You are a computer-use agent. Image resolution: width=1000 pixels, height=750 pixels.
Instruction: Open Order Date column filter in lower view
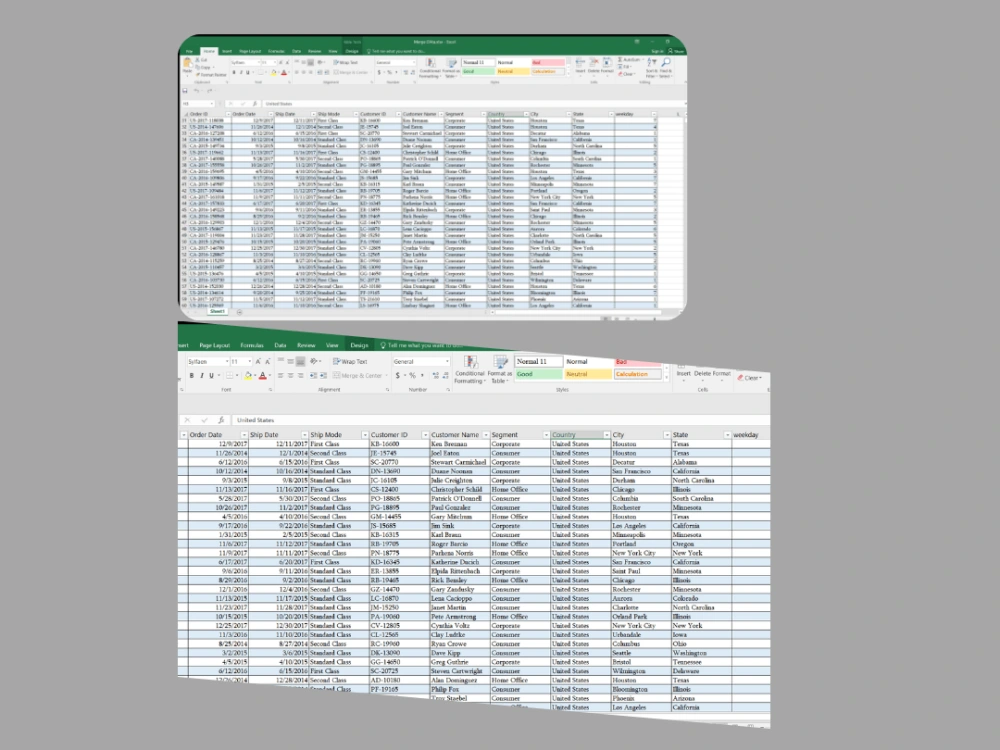pos(244,435)
